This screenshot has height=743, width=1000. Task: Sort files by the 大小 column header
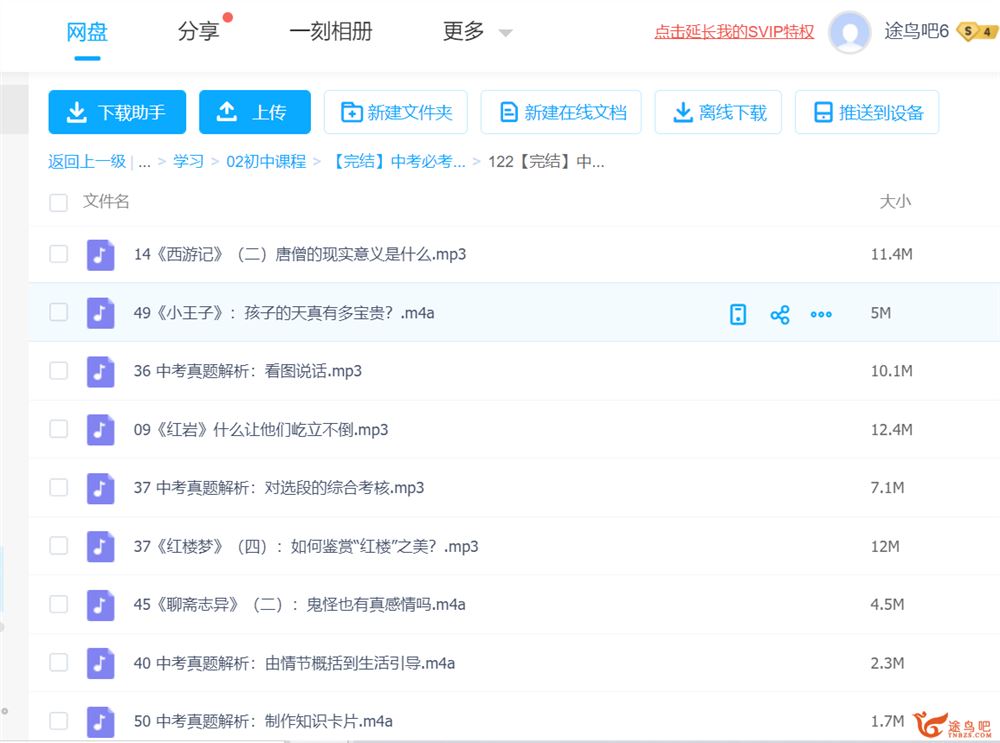894,202
